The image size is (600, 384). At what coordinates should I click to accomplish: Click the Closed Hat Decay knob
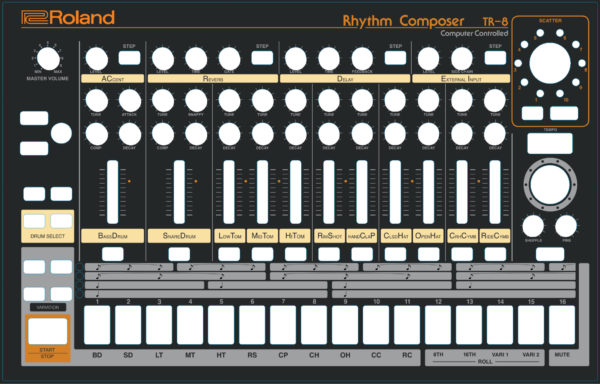pos(395,134)
